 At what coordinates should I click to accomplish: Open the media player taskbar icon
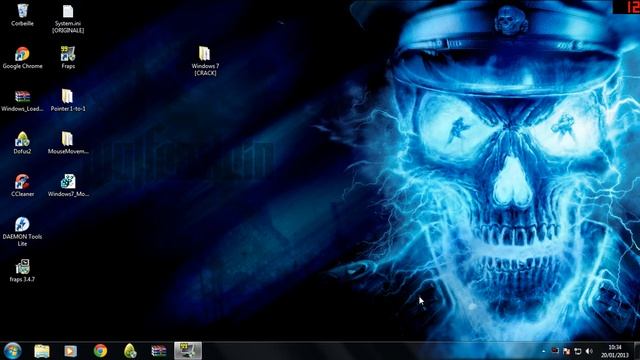tap(70, 351)
